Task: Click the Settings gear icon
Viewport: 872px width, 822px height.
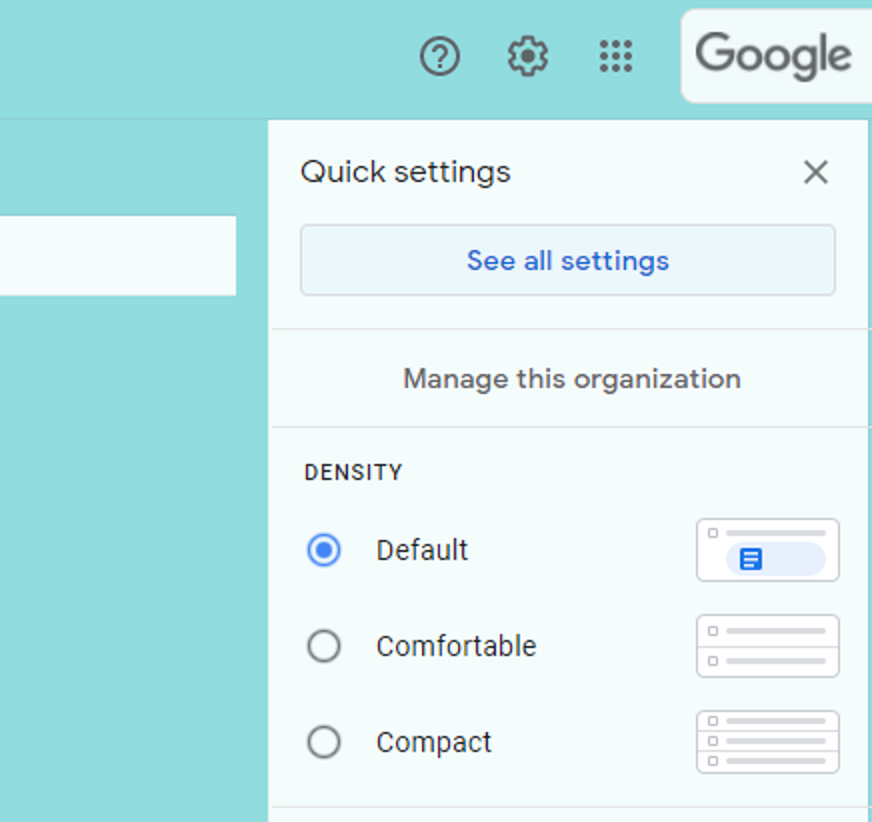Action: tap(528, 56)
